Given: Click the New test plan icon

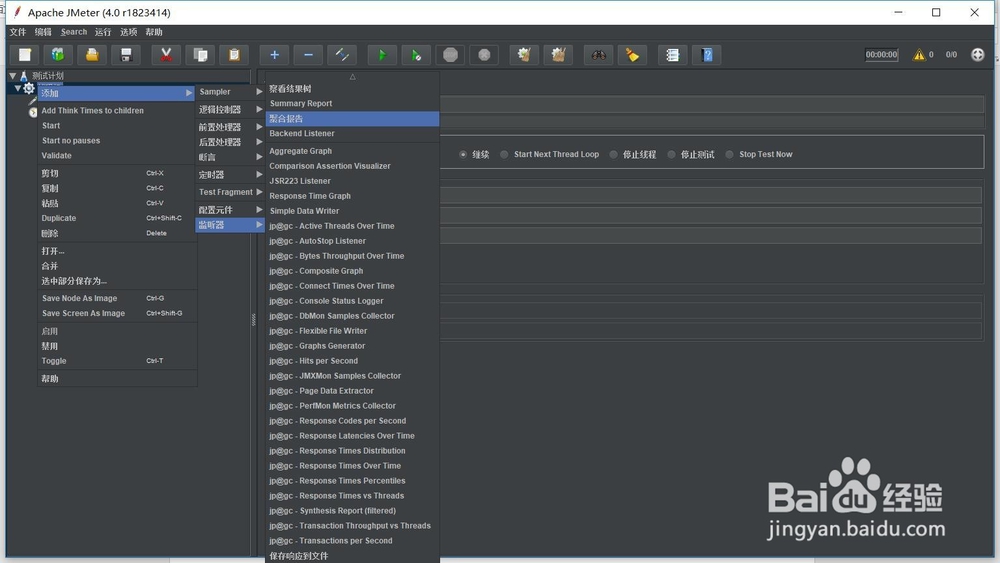Looking at the screenshot, I should point(25,55).
